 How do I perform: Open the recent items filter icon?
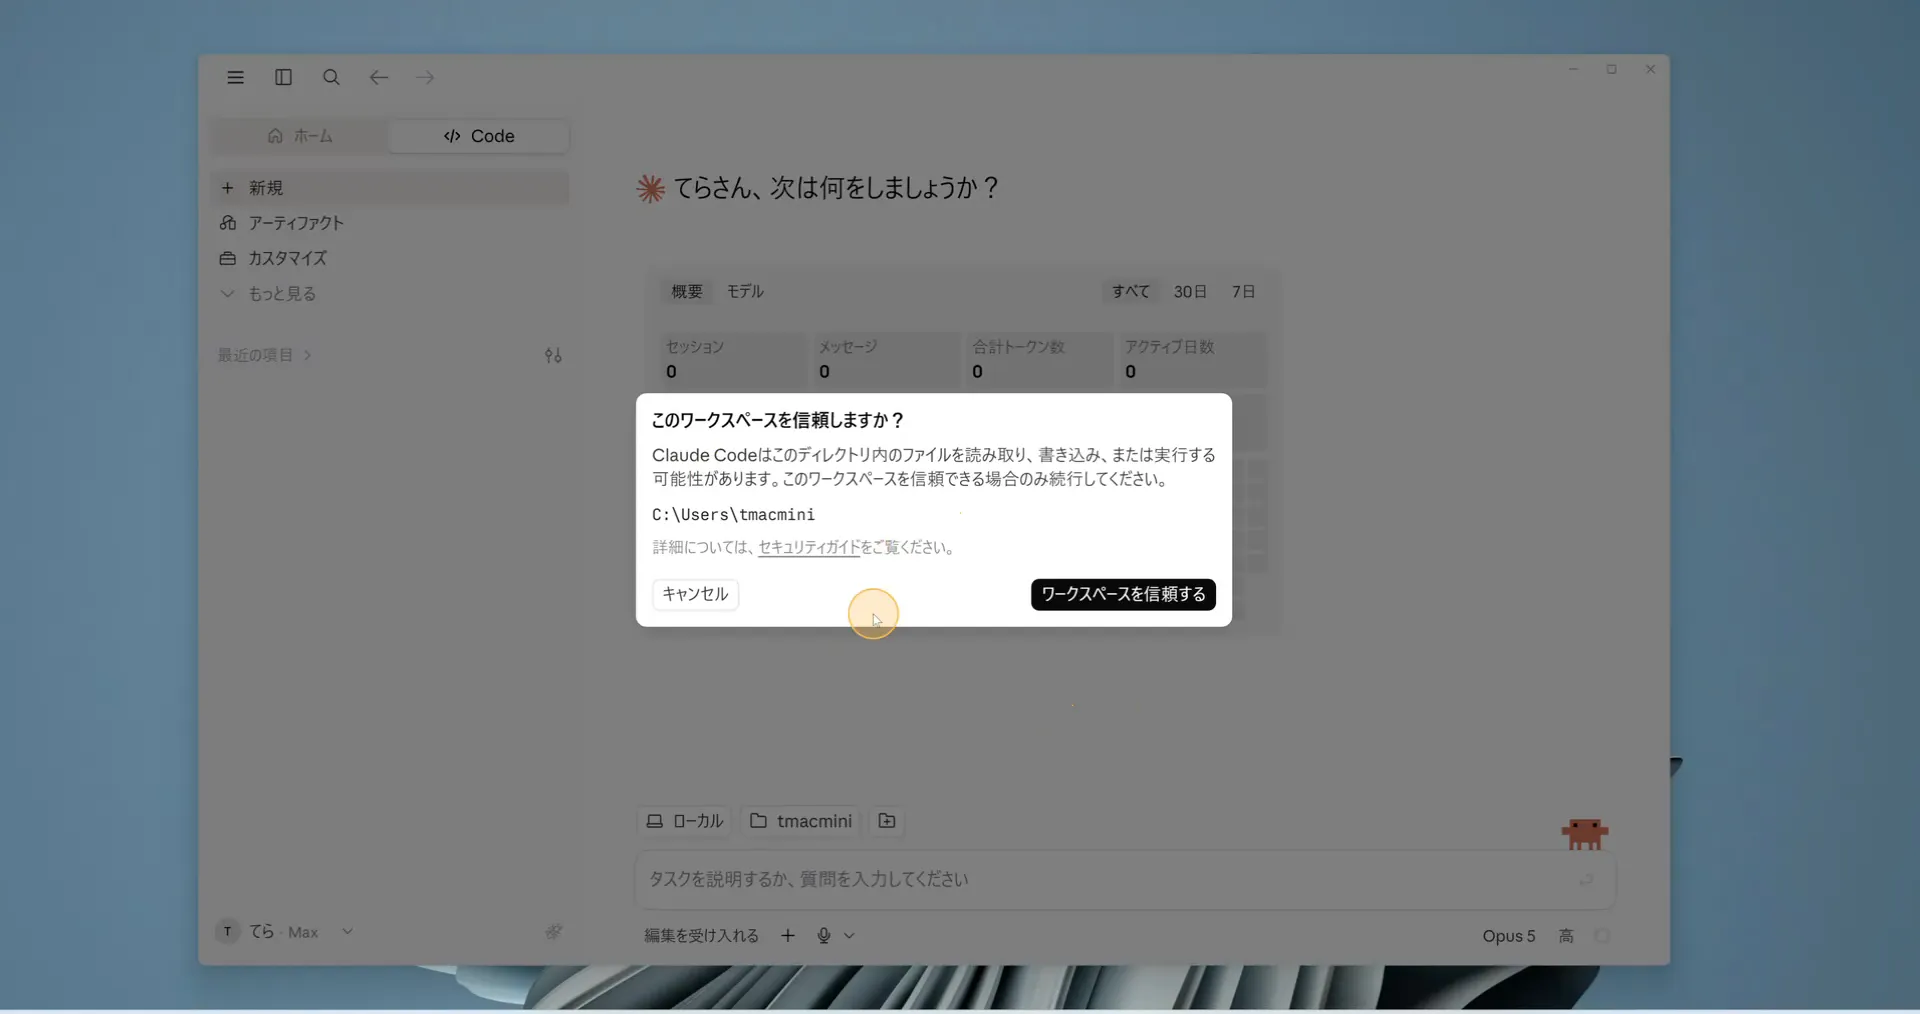coord(553,355)
